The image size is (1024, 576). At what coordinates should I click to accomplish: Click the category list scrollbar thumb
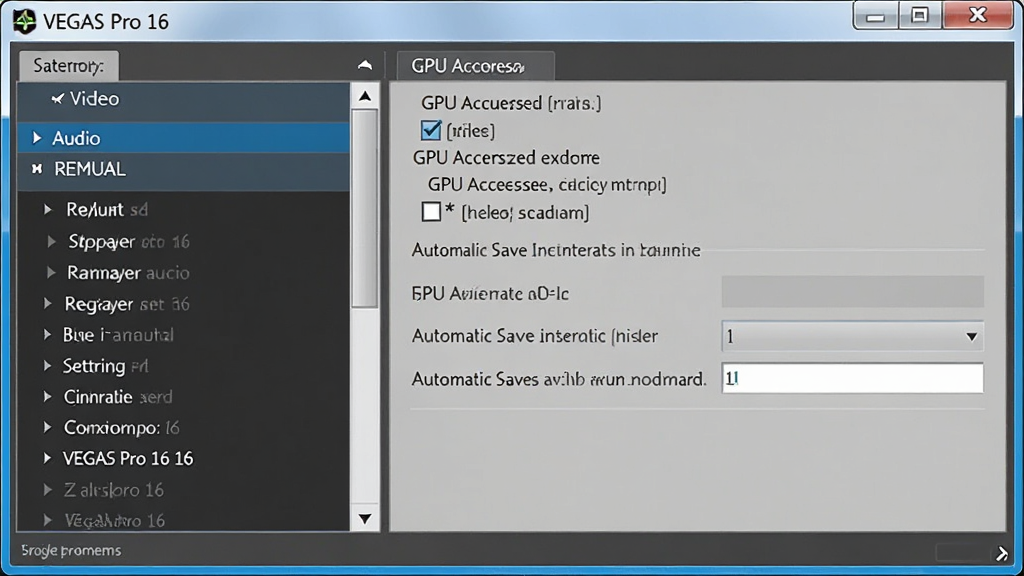point(365,208)
